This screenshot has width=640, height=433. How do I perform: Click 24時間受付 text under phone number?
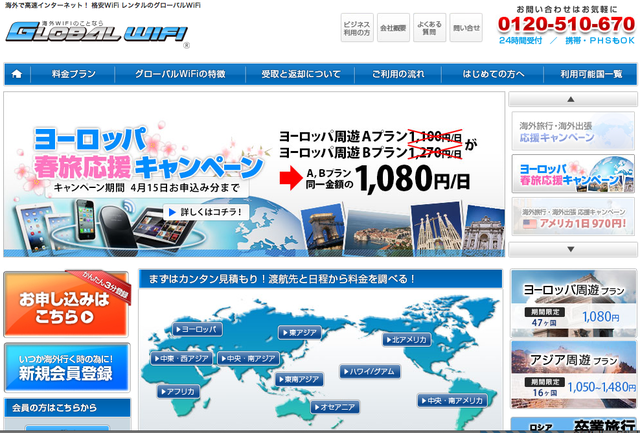click(520, 40)
